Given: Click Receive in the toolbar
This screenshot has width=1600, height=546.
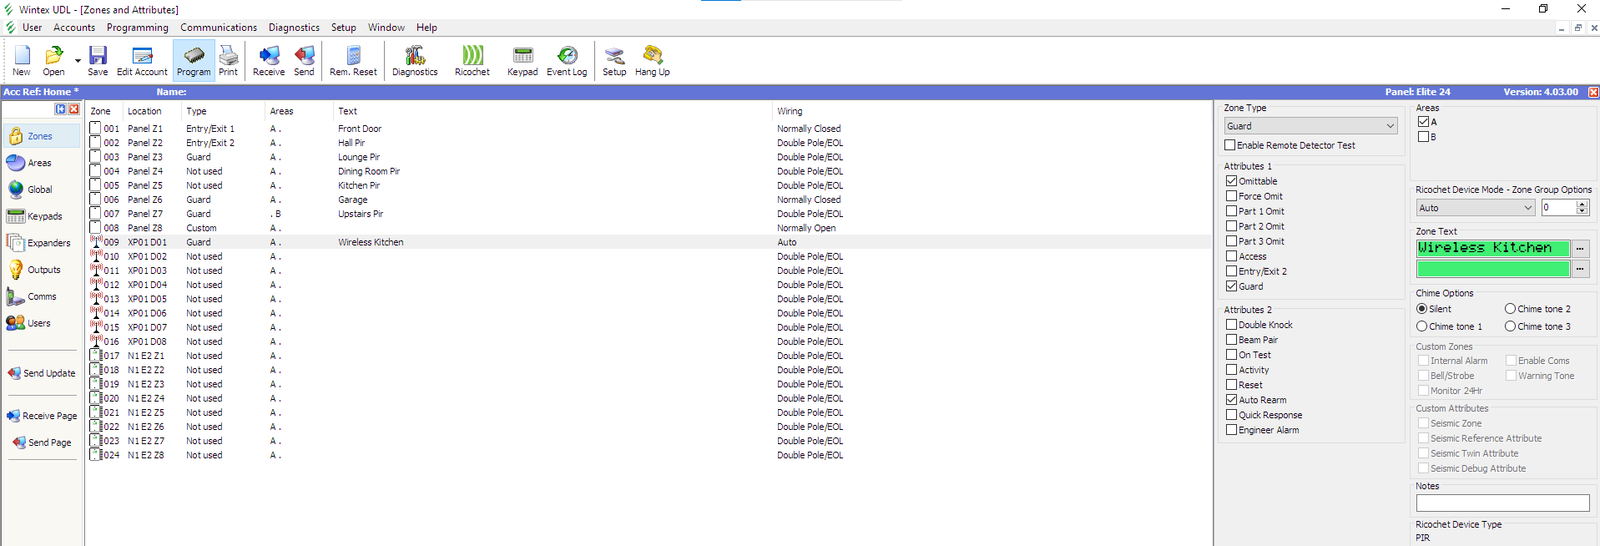Looking at the screenshot, I should click(268, 60).
